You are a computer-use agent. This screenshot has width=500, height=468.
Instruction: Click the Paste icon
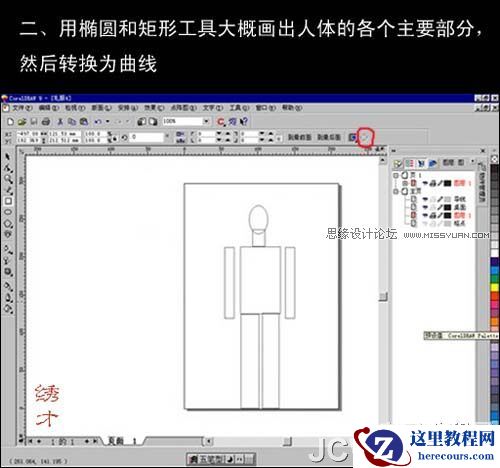[x=83, y=122]
